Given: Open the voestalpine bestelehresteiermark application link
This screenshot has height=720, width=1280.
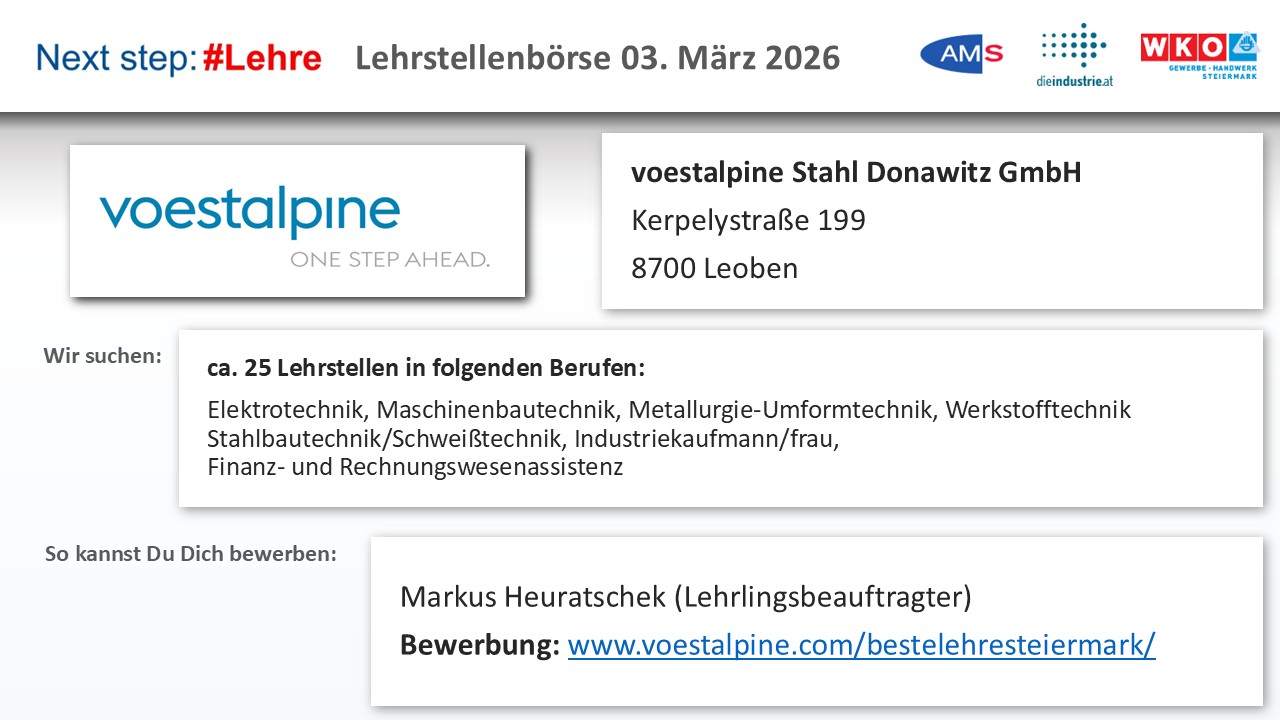Looking at the screenshot, I should [861, 645].
